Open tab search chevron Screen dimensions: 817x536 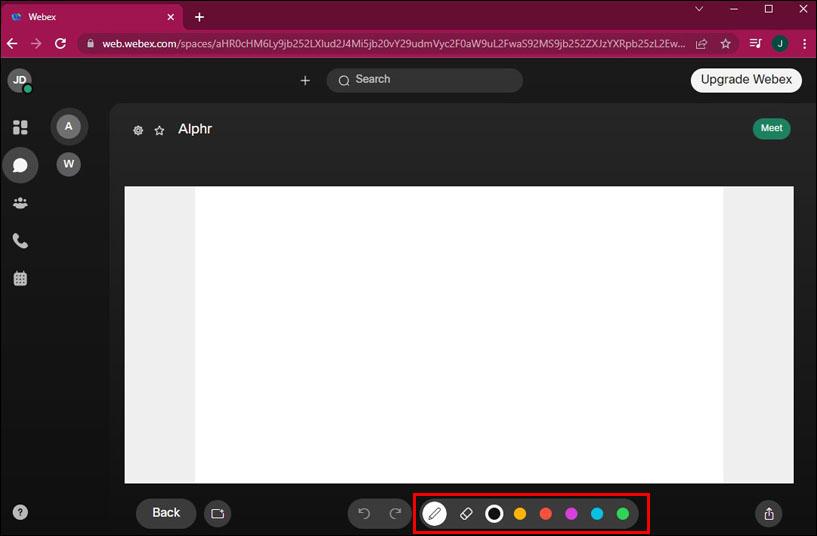pyautogui.click(x=699, y=9)
